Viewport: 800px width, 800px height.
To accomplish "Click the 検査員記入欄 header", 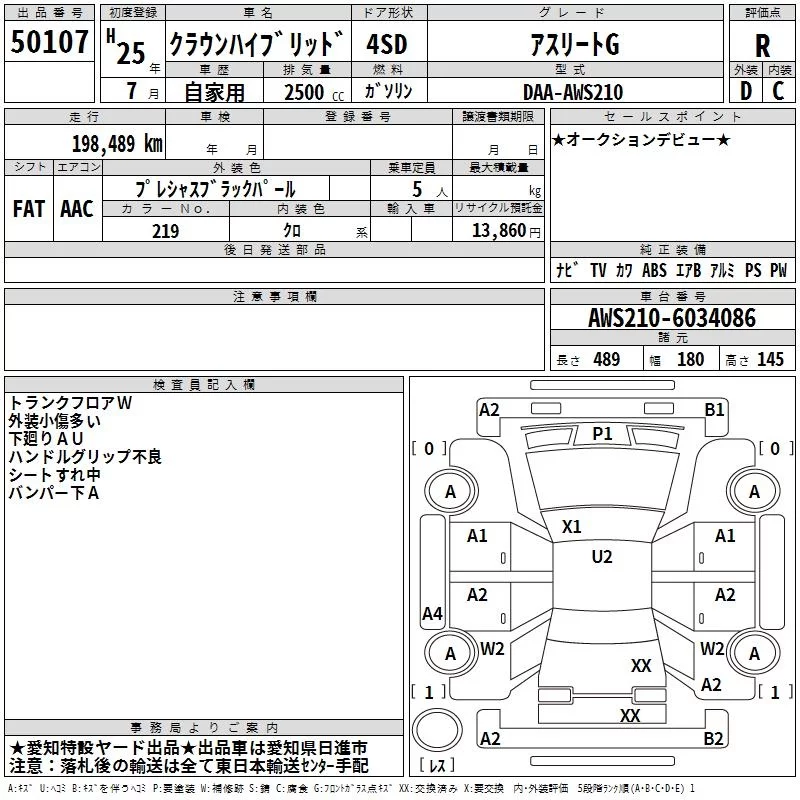I will click(x=204, y=384).
